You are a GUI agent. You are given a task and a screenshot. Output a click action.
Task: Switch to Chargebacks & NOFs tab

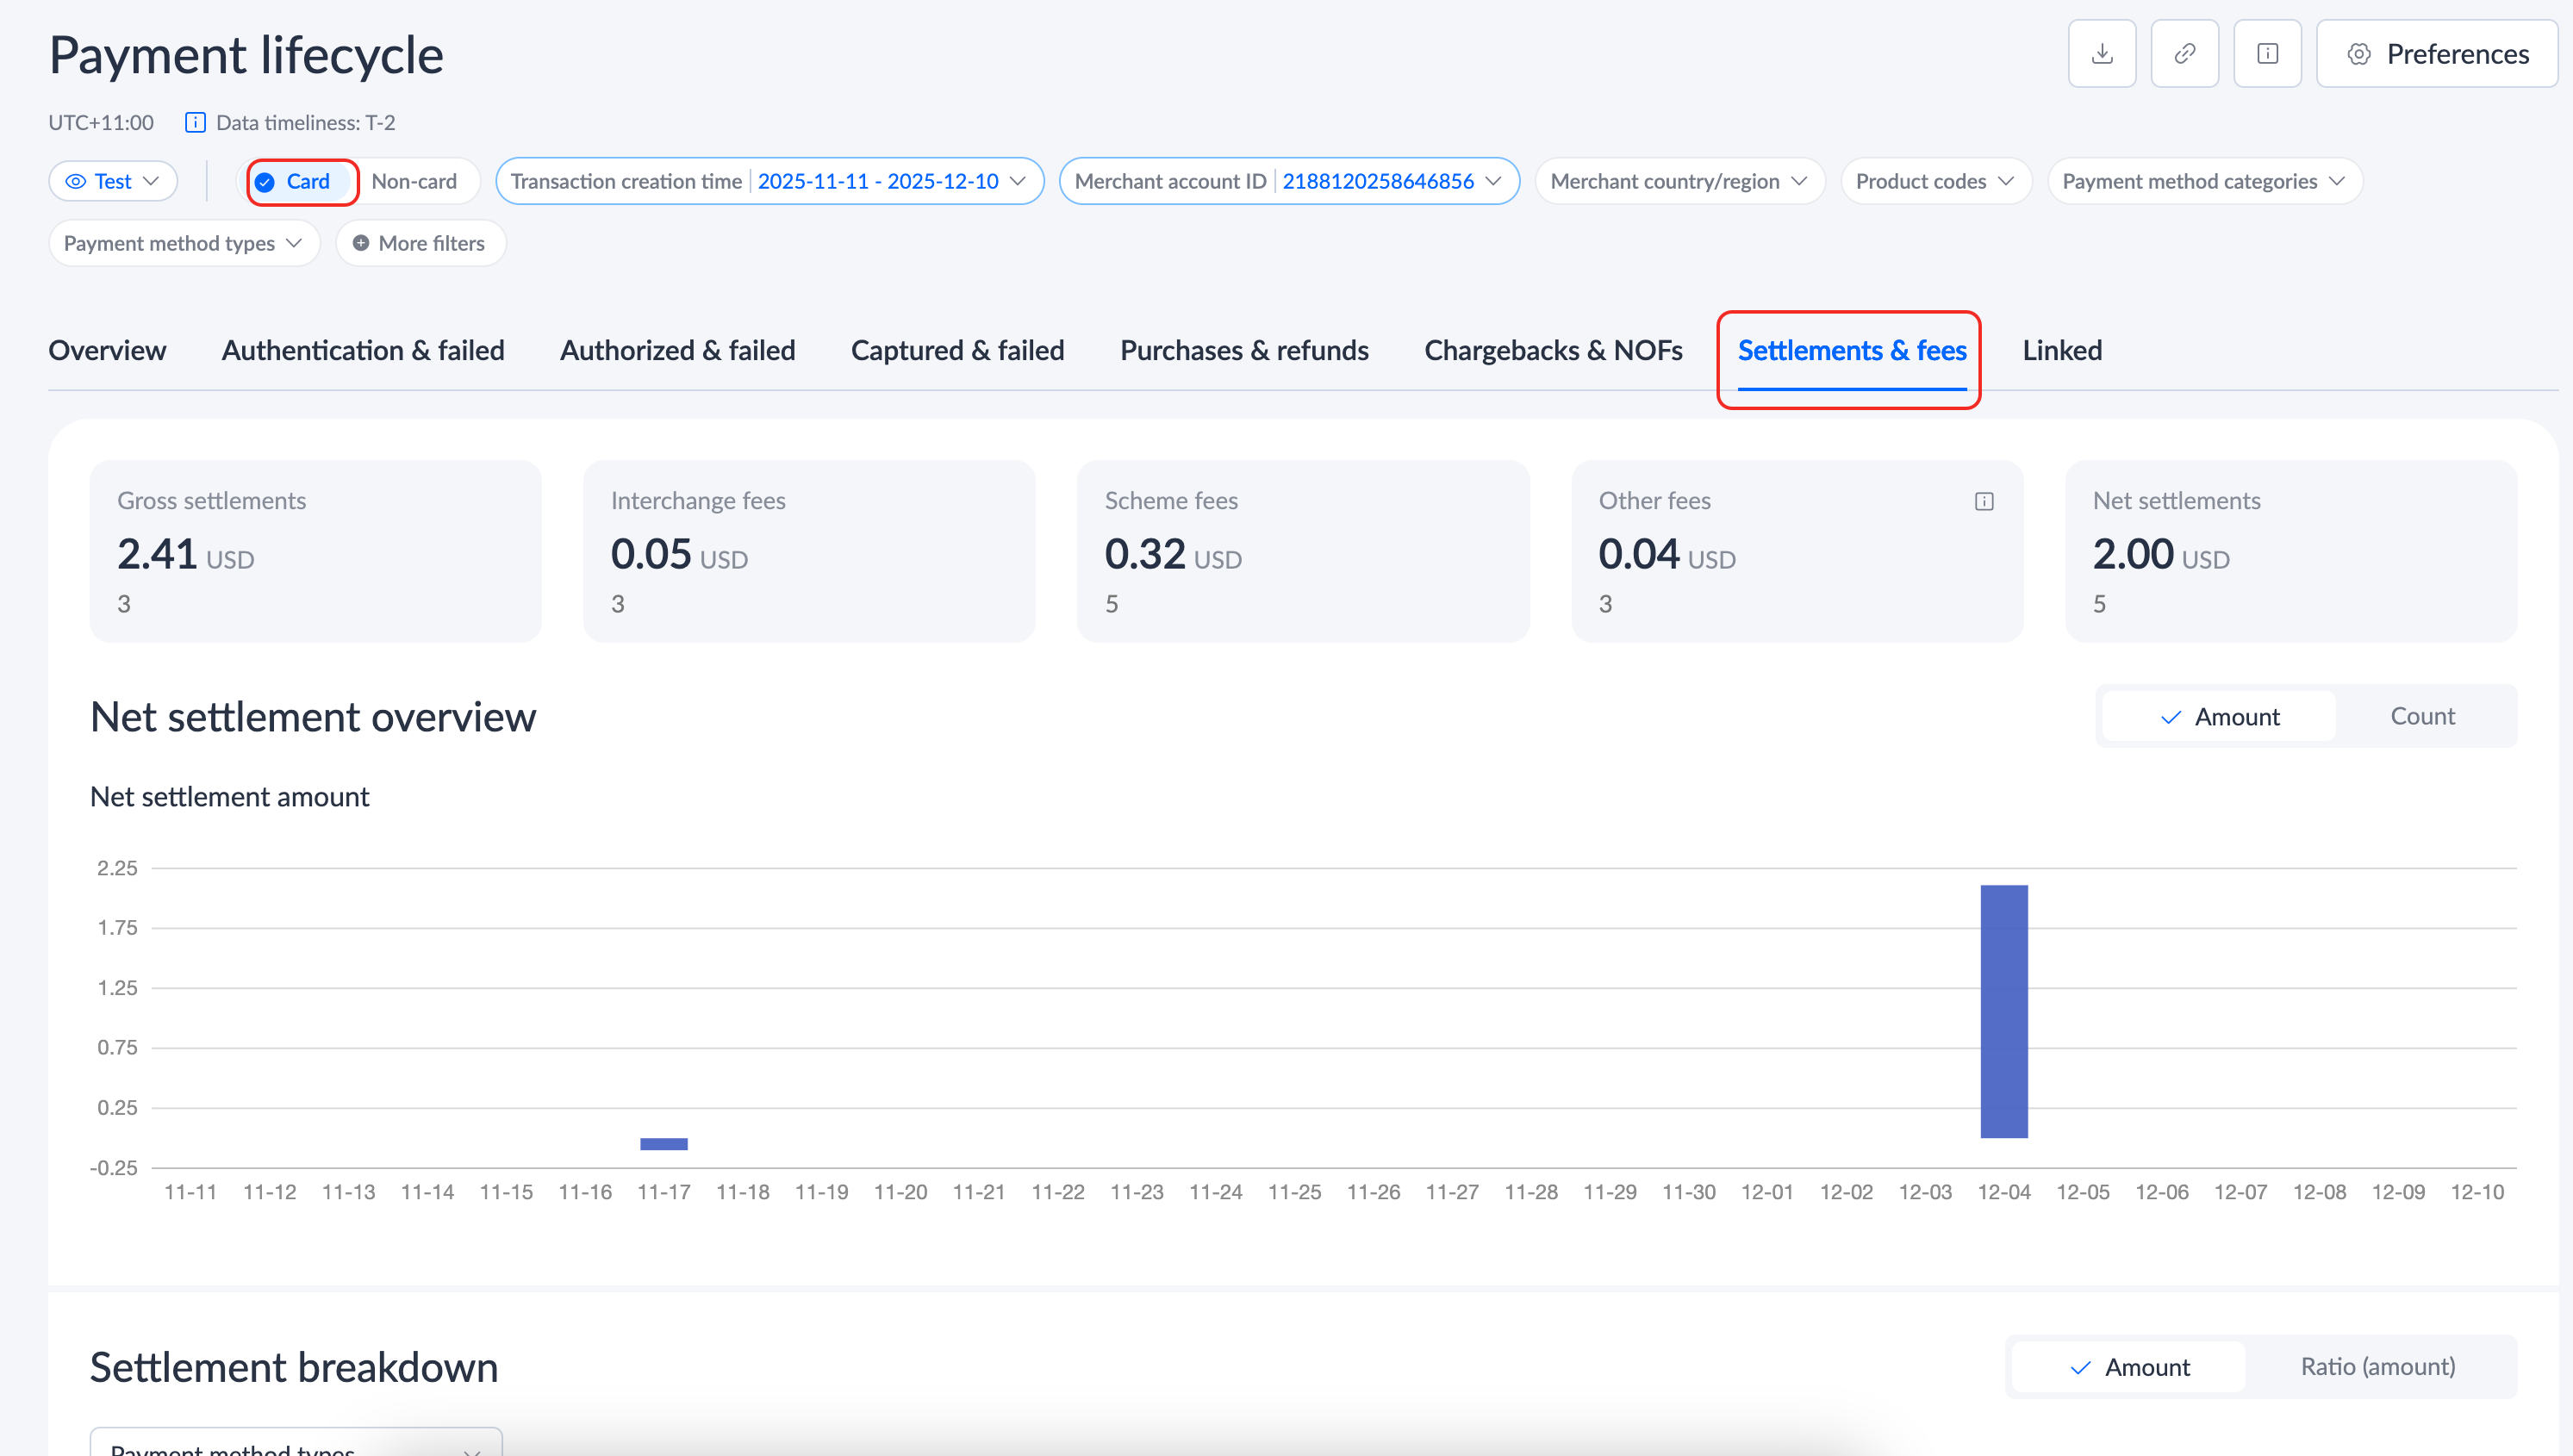[x=1552, y=350]
